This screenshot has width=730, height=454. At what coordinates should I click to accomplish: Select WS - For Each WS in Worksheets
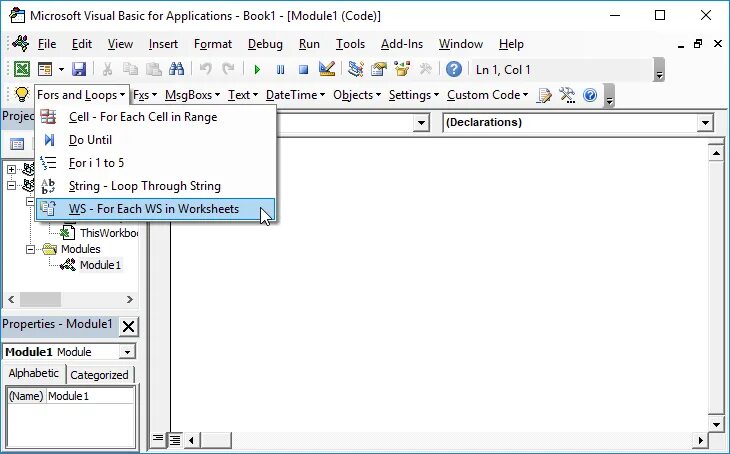[155, 209]
